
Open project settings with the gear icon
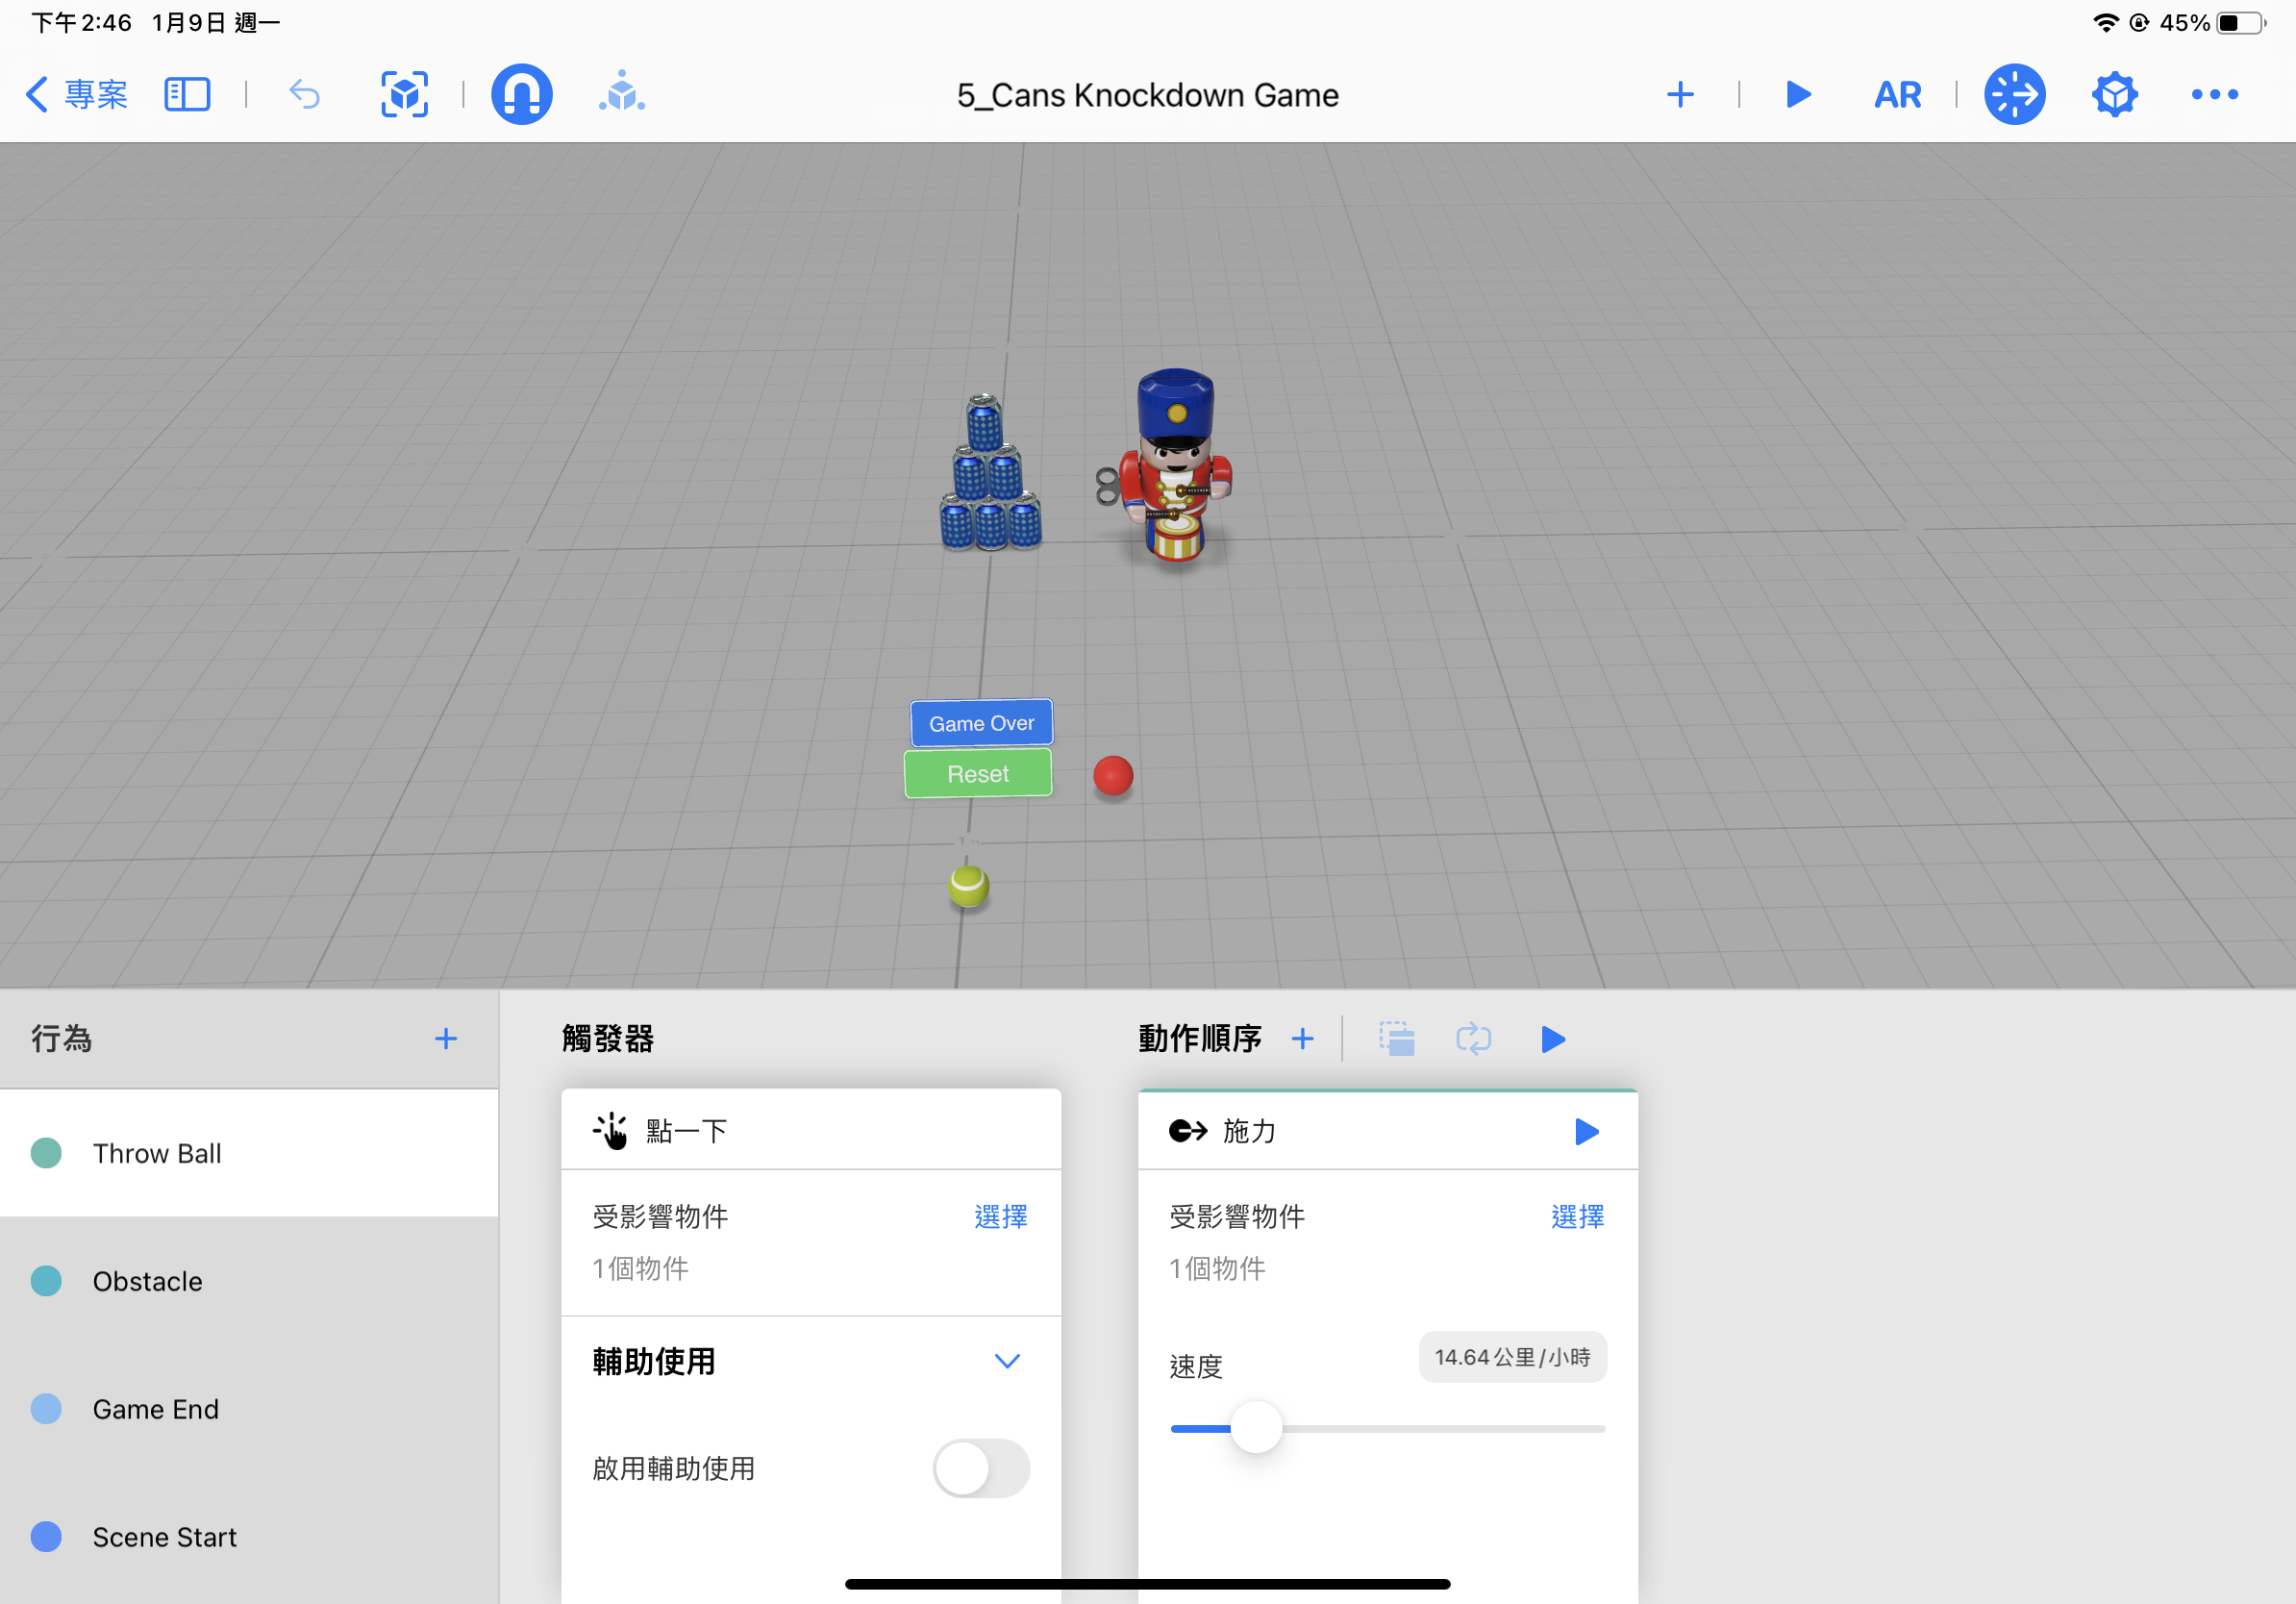[2114, 94]
